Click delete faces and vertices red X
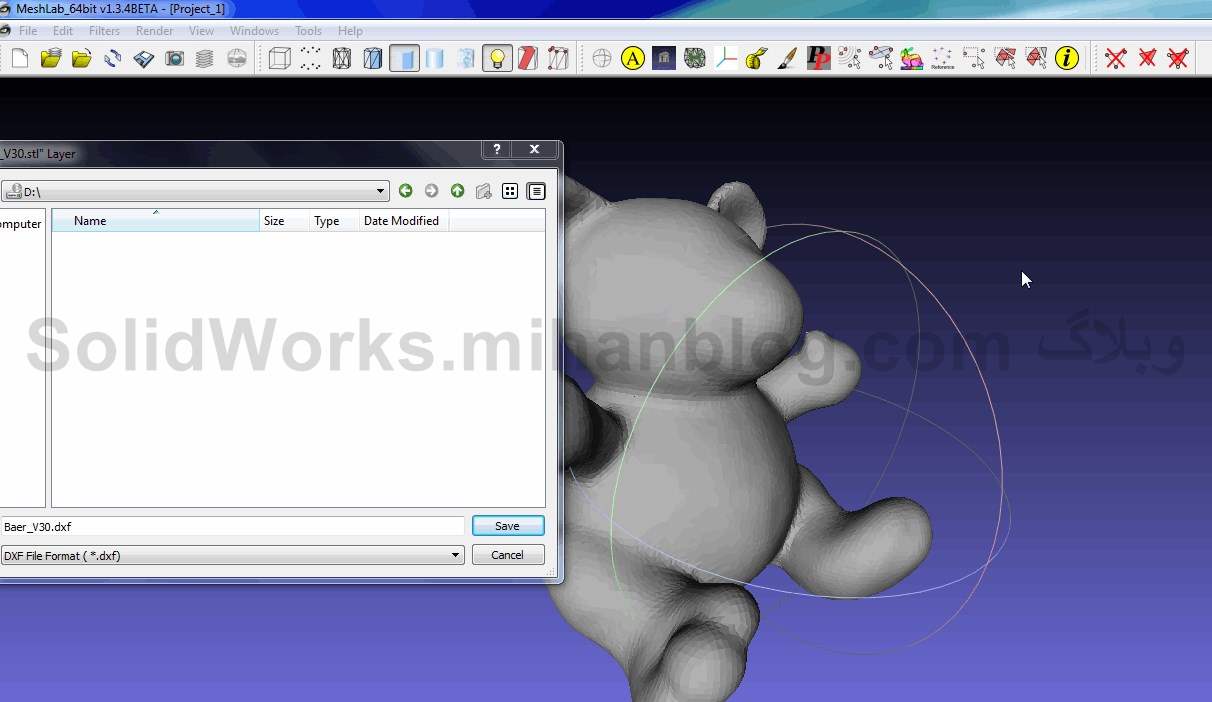 [x=1178, y=59]
